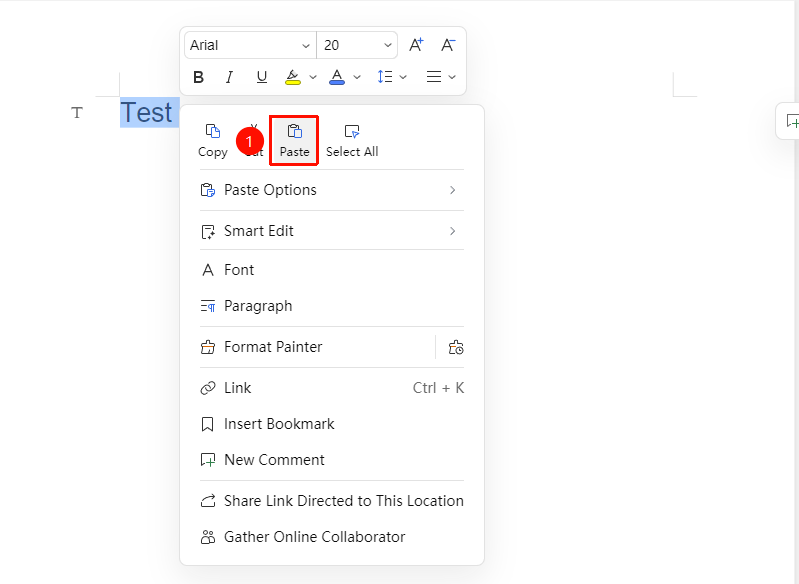Expand Smart Edit chevron arrow
Screen dimensions: 799x584
tap(452, 231)
